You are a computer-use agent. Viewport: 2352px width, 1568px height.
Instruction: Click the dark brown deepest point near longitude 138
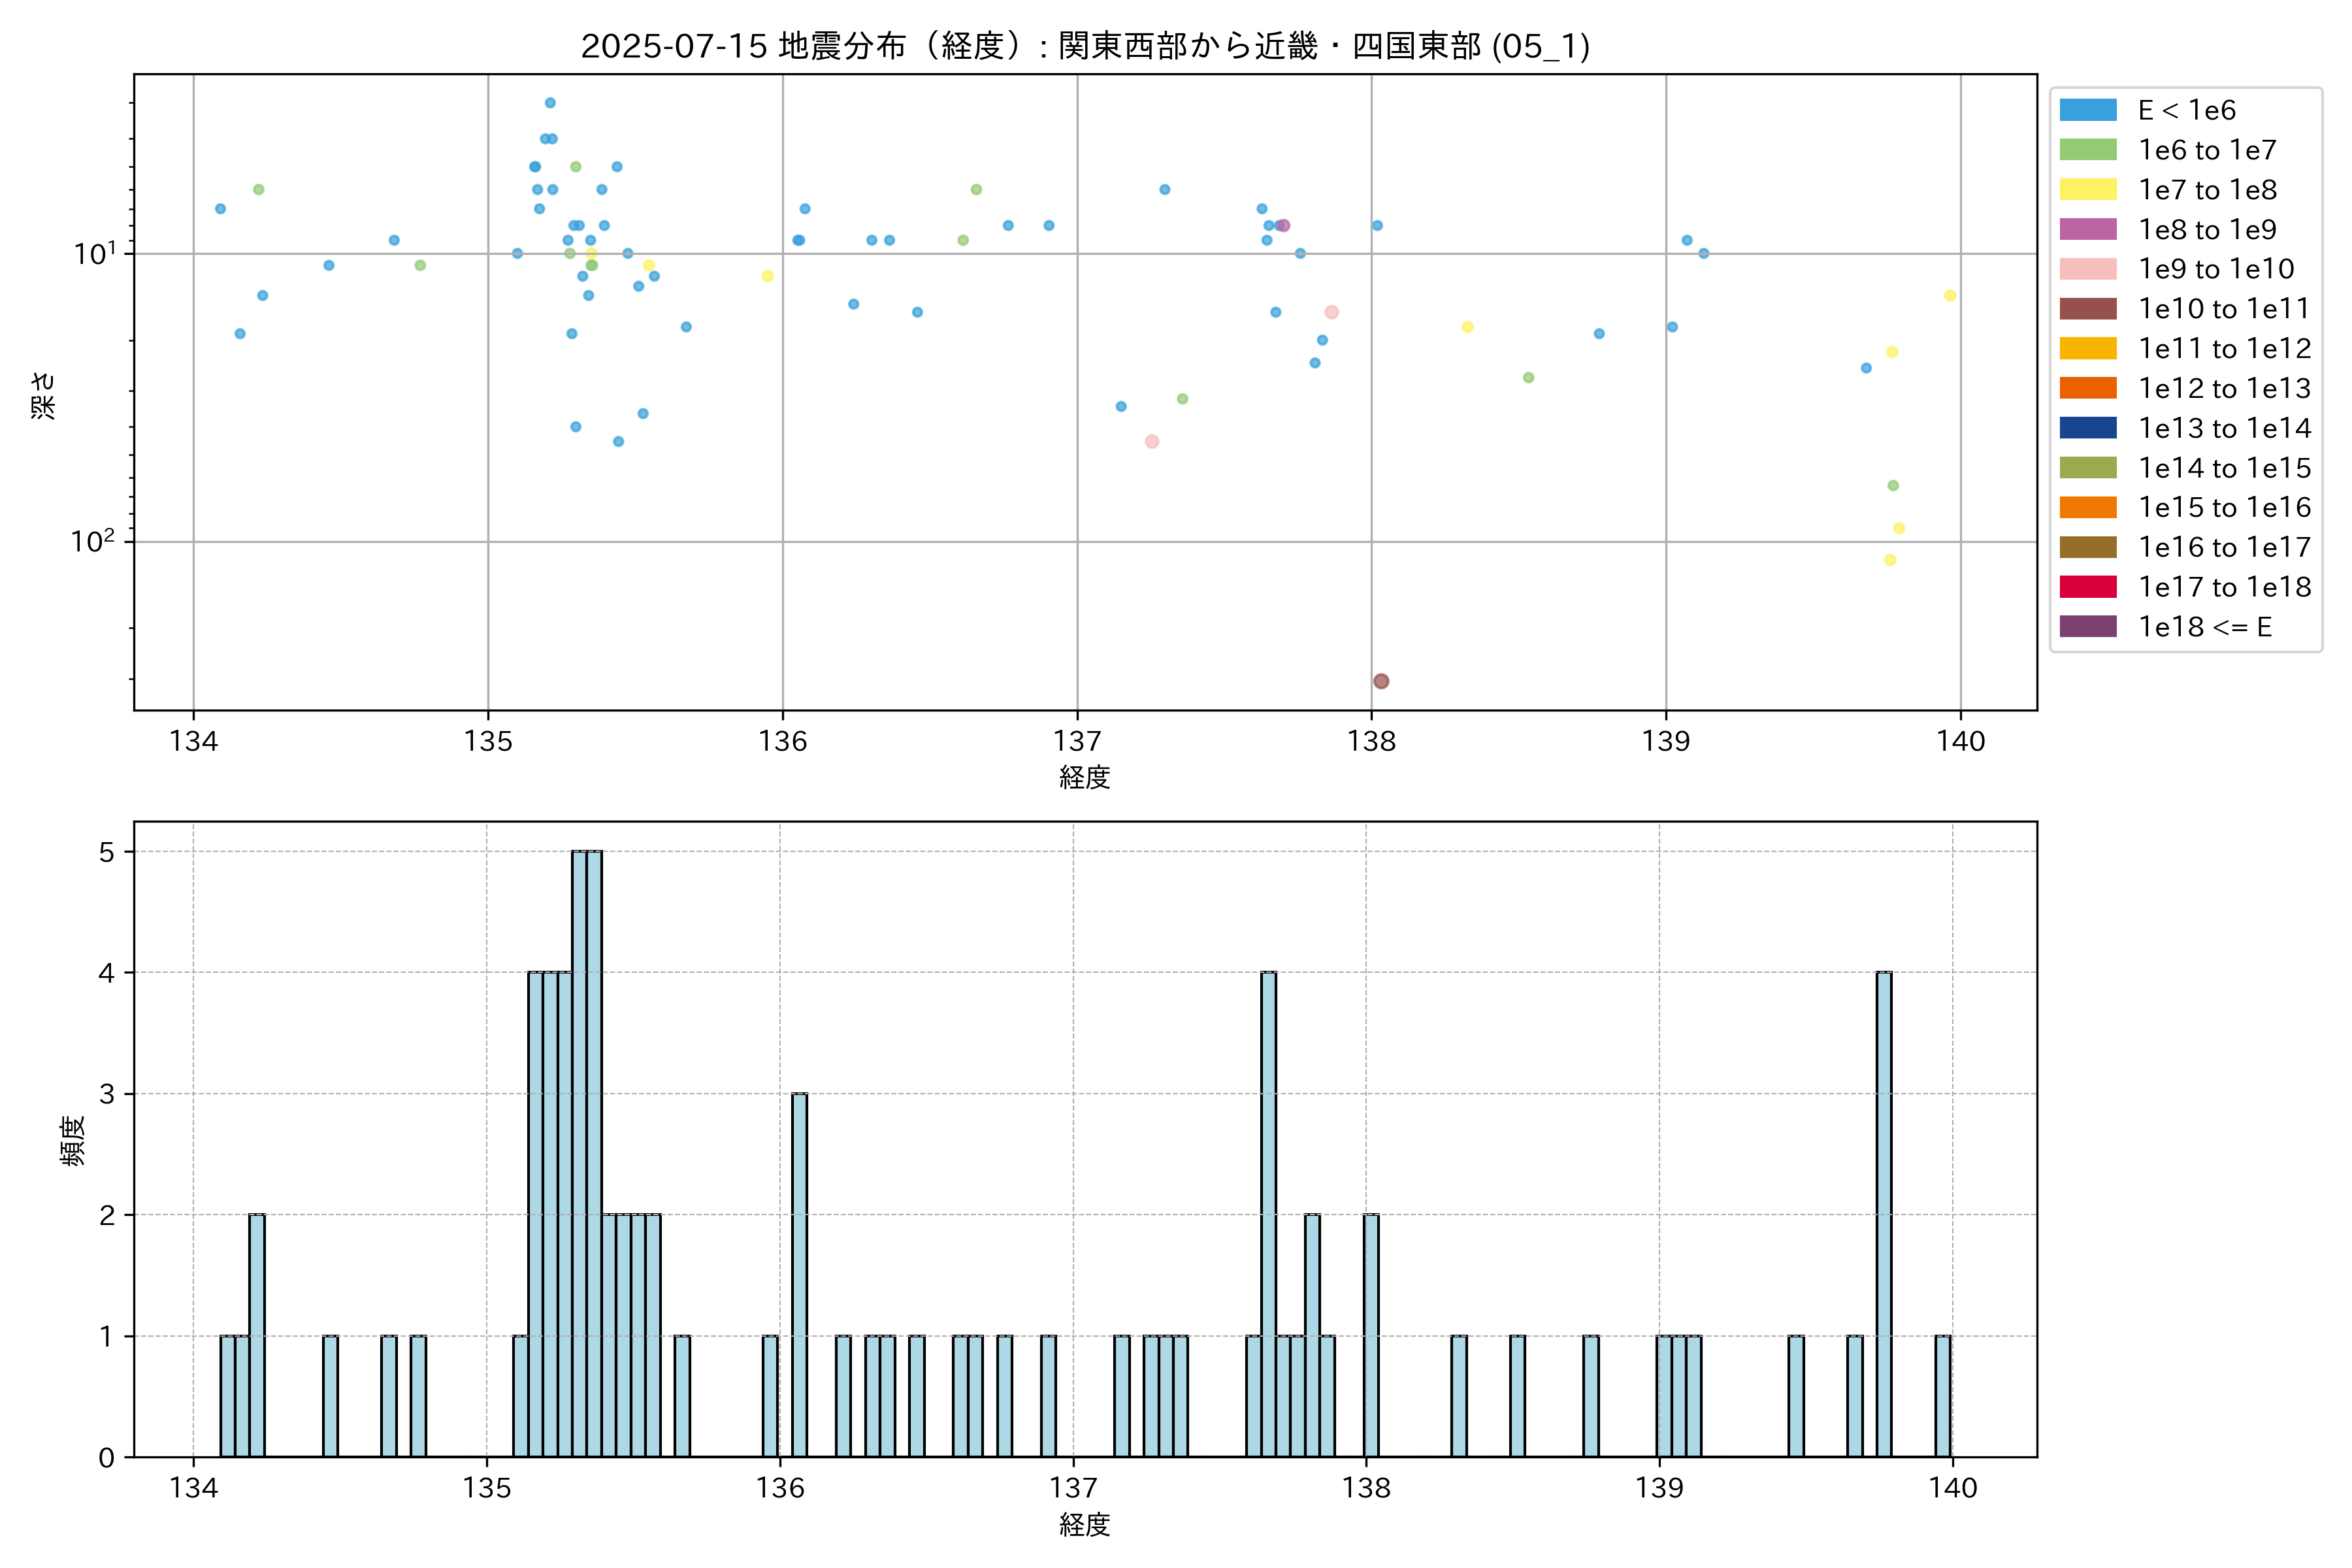[x=1381, y=681]
